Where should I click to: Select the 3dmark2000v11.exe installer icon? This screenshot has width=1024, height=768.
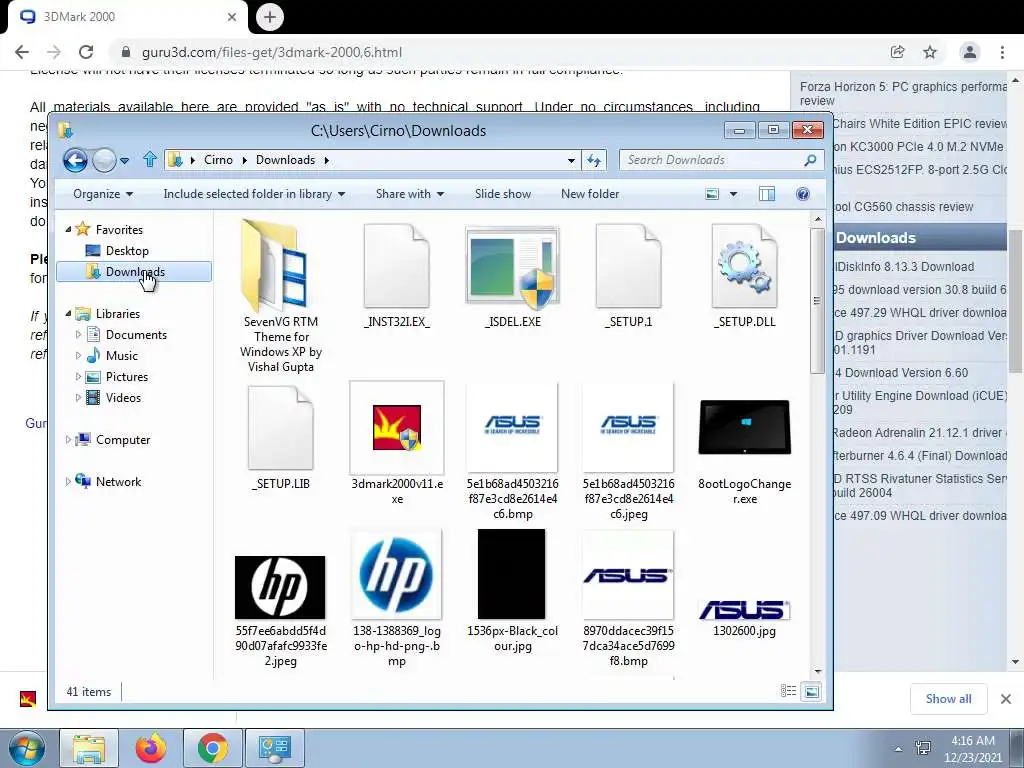pos(396,428)
